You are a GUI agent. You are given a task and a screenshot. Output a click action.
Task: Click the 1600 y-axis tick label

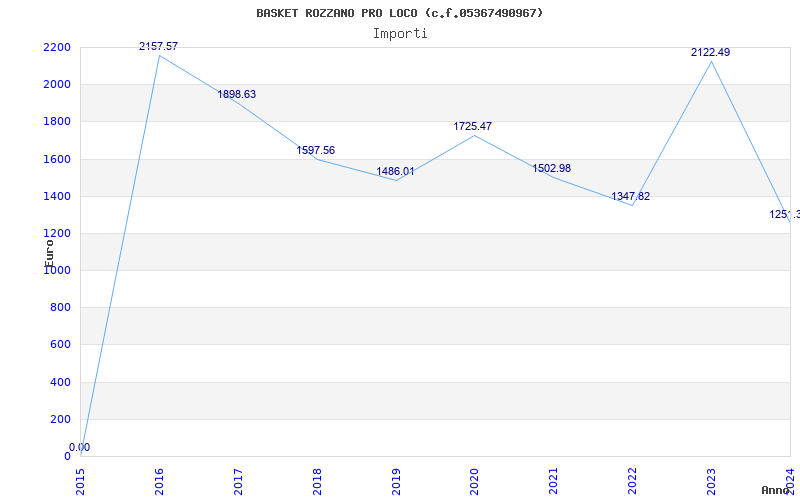click(x=57, y=159)
